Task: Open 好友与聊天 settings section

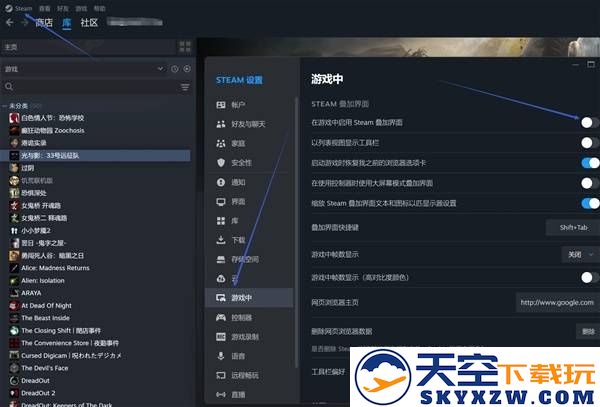Action: (249, 124)
